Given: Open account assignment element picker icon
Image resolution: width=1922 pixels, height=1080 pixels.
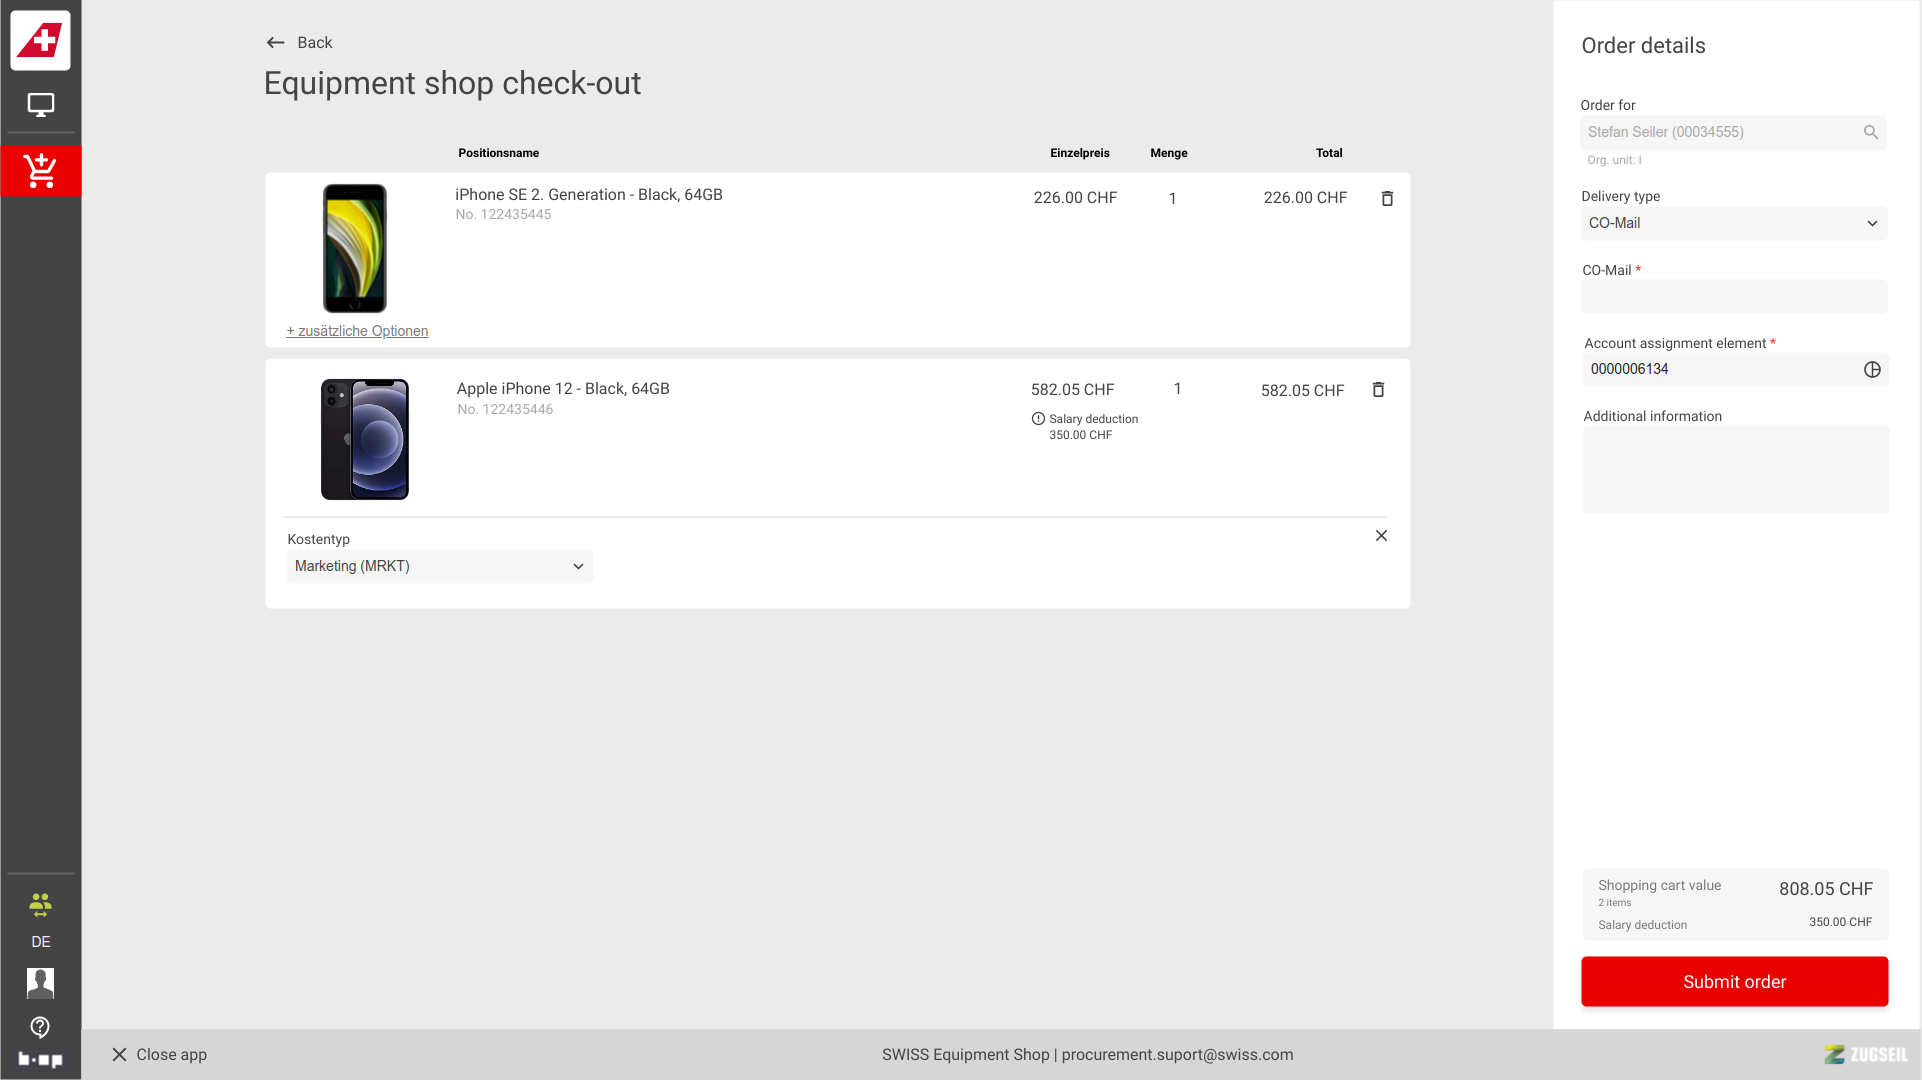Looking at the screenshot, I should [x=1872, y=370].
